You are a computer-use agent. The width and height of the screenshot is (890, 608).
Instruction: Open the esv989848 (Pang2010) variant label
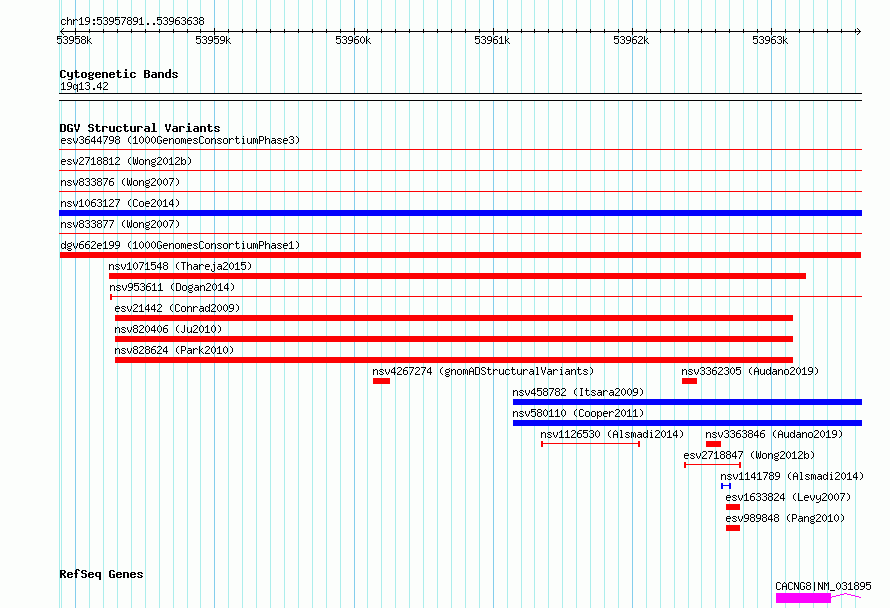(x=786, y=518)
